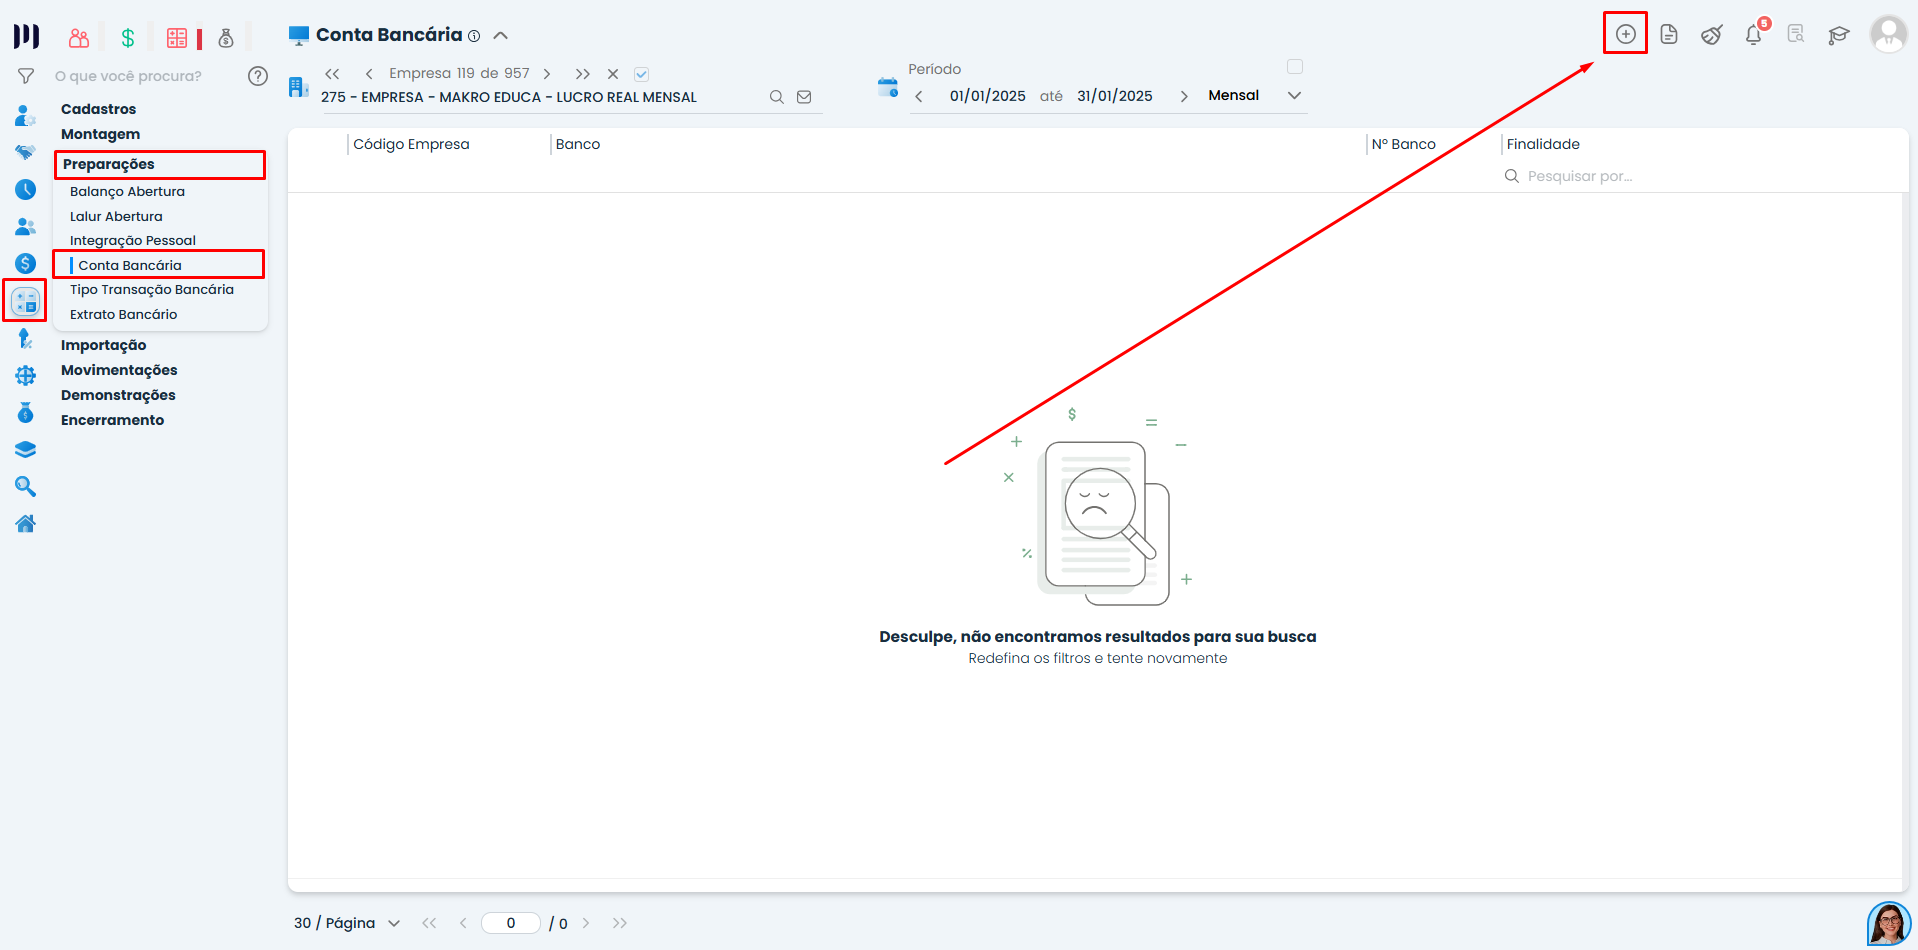Select Extrato Bancário menu item
The height and width of the screenshot is (950, 1918).
[123, 314]
